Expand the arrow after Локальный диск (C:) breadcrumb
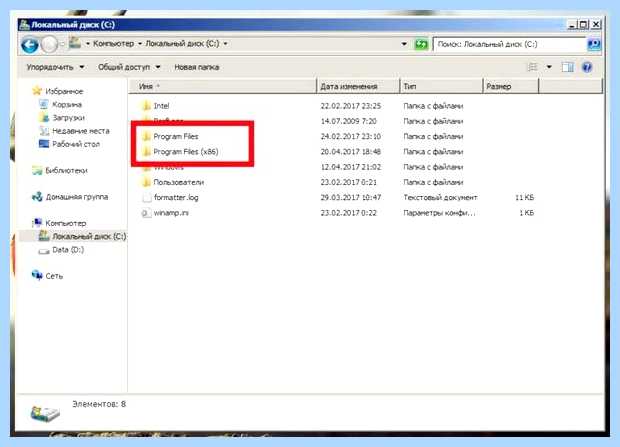The image size is (620, 447). [225, 44]
